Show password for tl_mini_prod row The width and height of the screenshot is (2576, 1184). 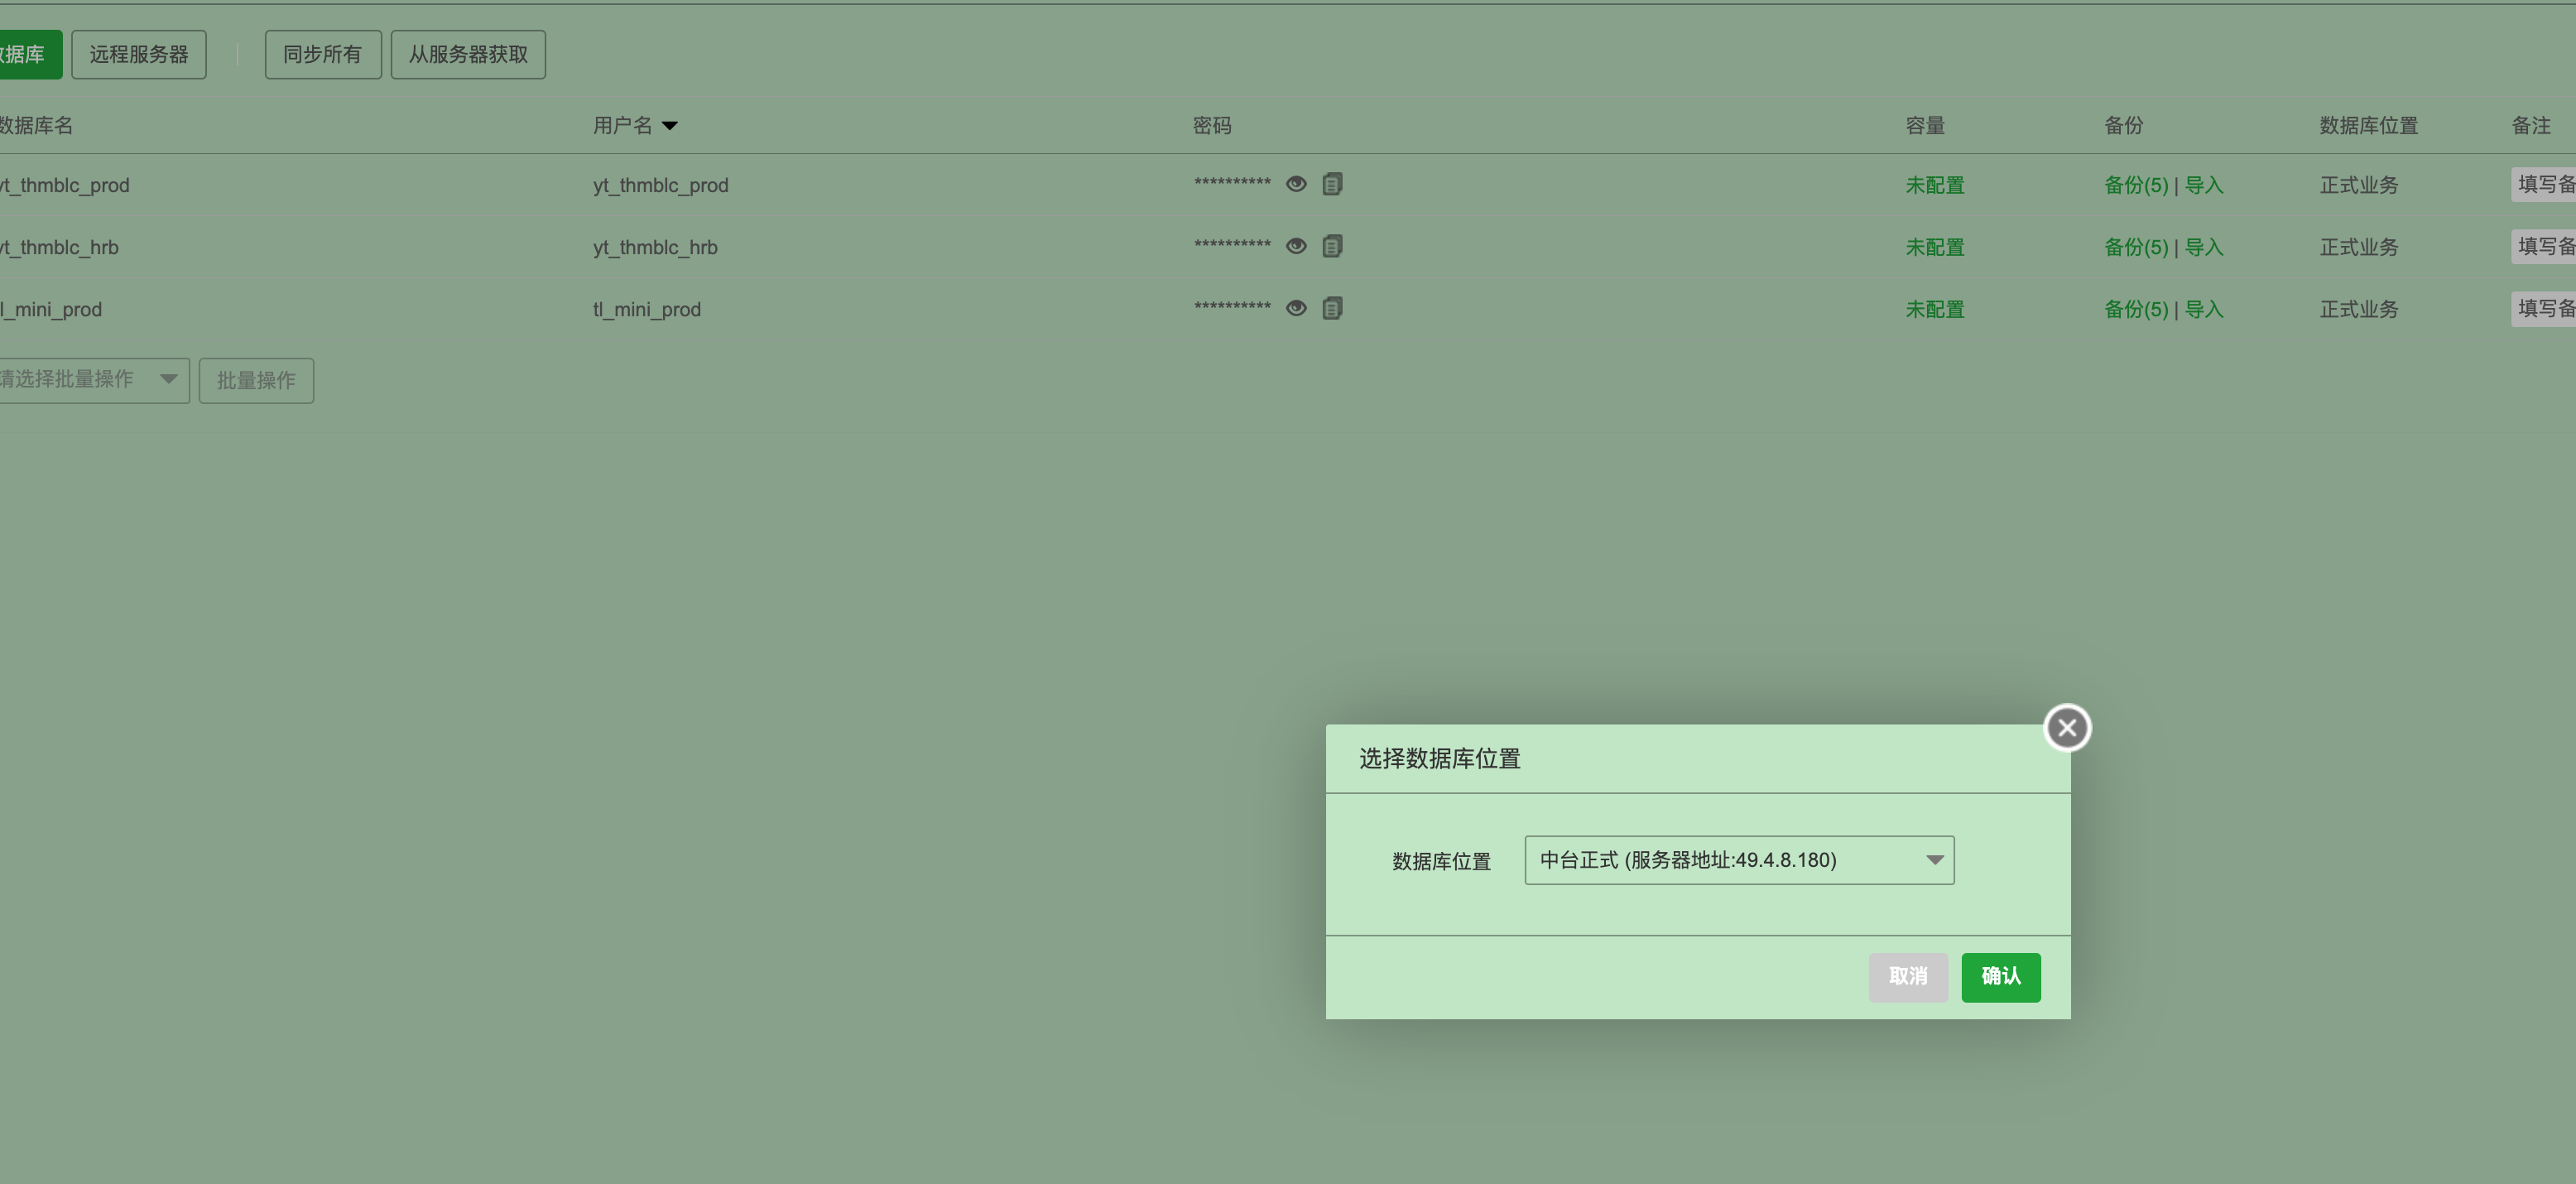click(1296, 308)
